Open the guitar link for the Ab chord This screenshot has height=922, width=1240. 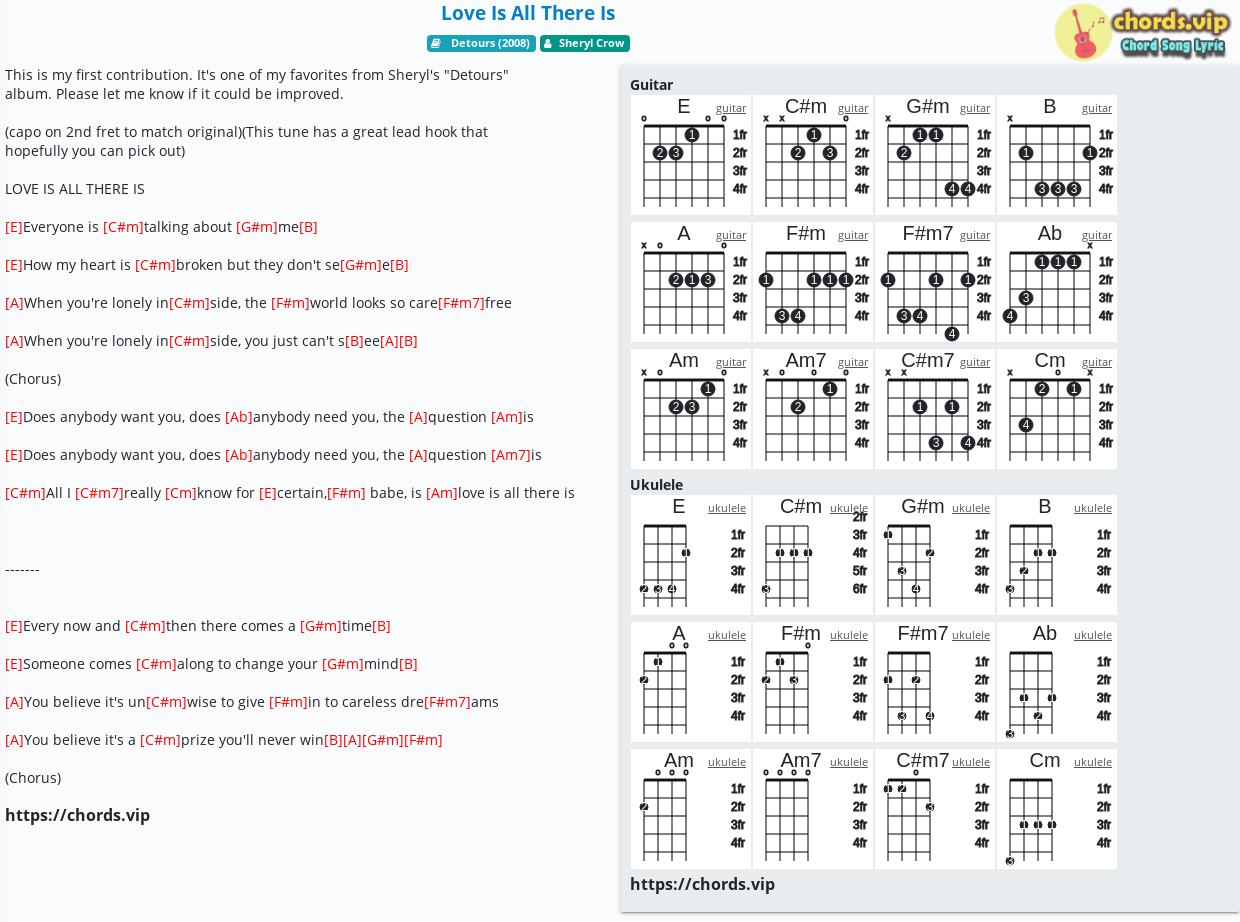(x=1097, y=235)
